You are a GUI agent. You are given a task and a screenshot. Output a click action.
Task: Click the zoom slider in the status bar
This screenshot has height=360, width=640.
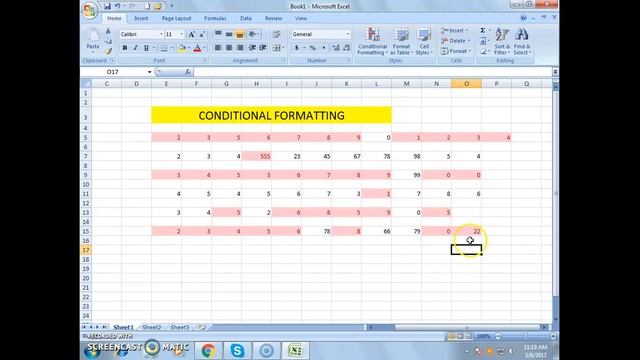pos(525,336)
